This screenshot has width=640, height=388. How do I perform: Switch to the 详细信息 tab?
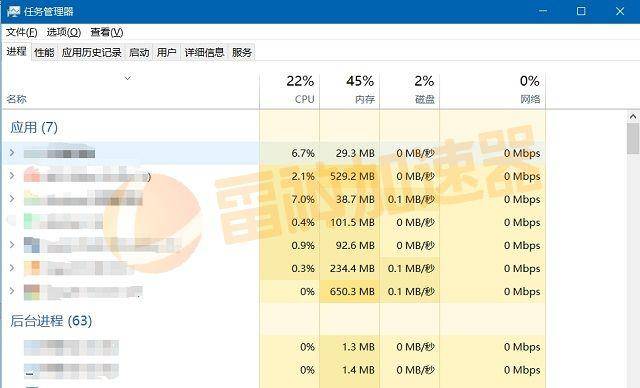click(x=204, y=52)
